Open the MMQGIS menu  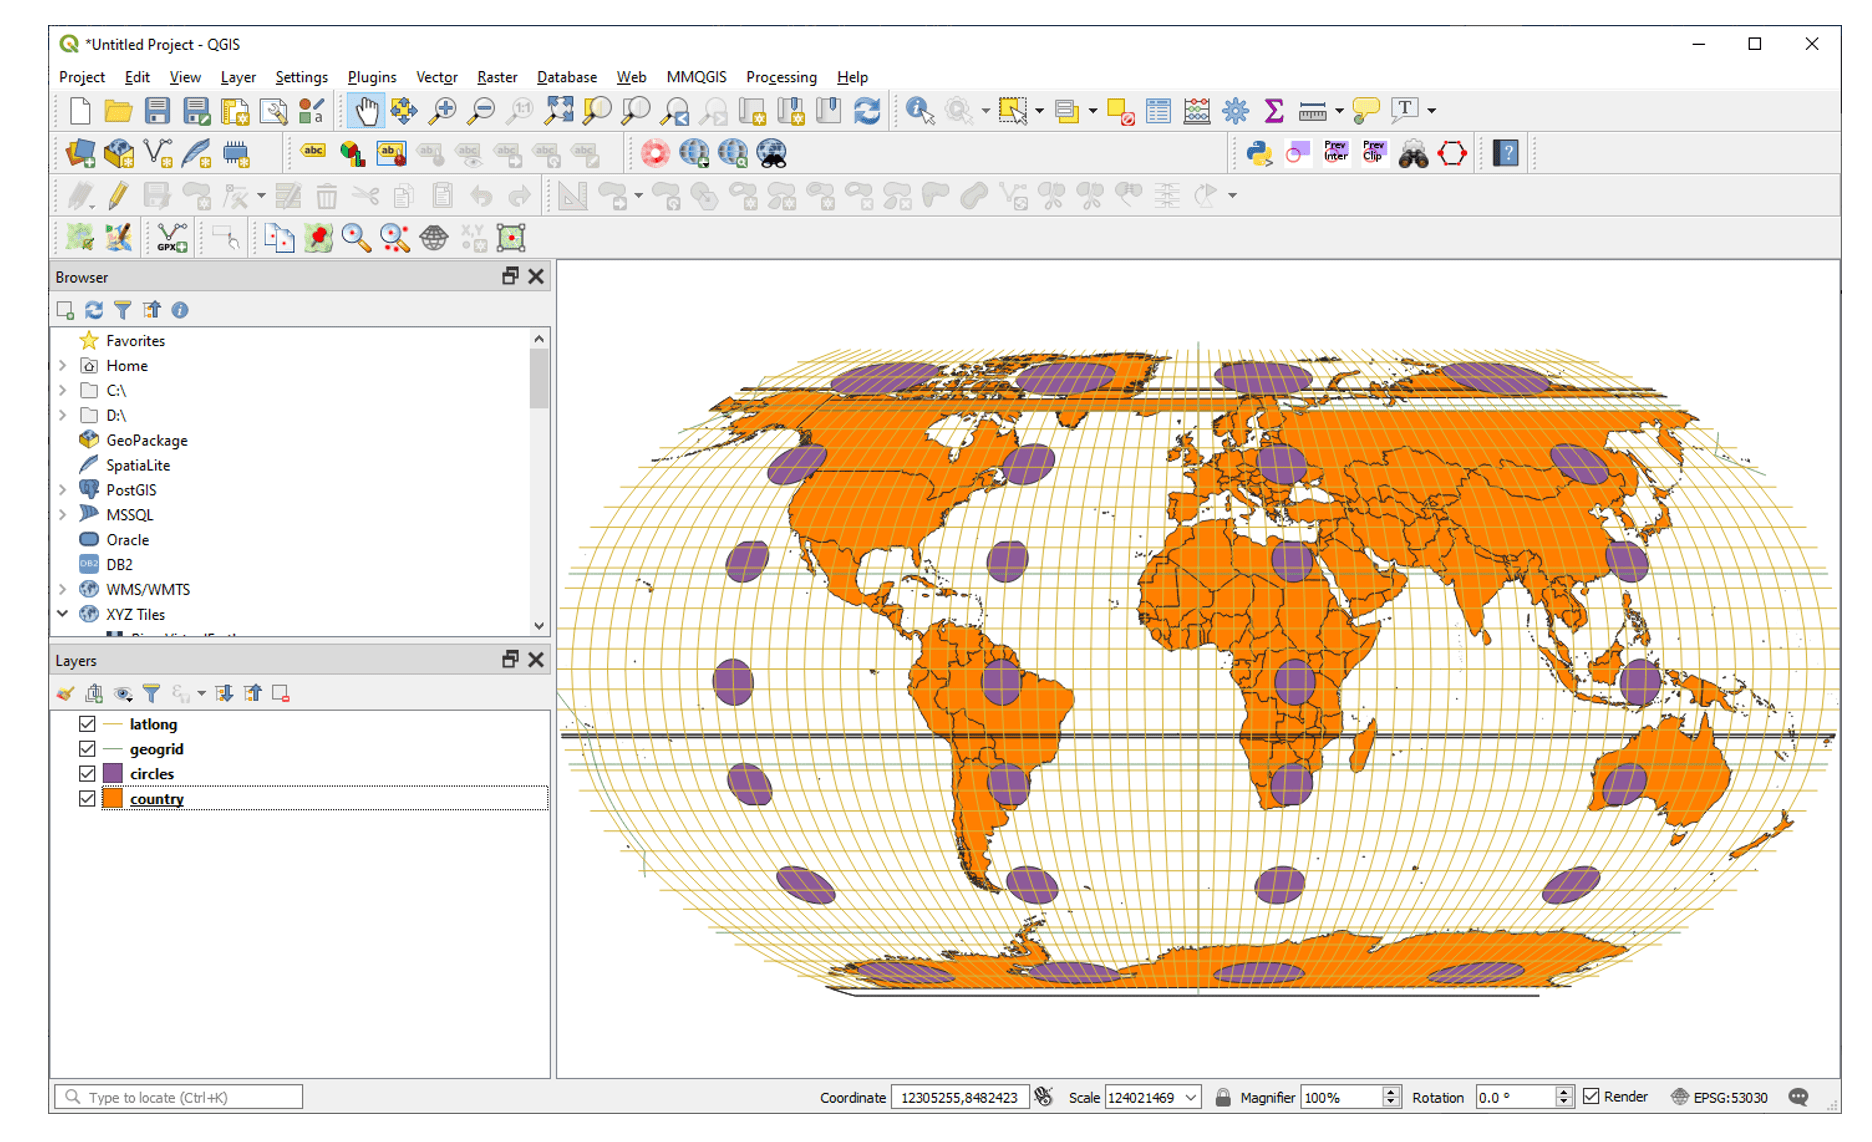pyautogui.click(x=696, y=77)
